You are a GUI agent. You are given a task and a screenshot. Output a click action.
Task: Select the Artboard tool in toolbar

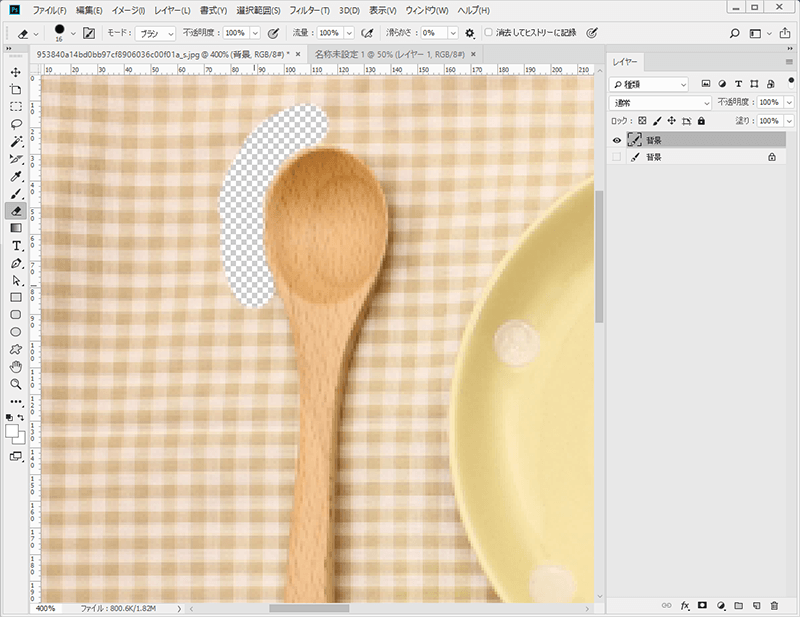click(x=16, y=89)
